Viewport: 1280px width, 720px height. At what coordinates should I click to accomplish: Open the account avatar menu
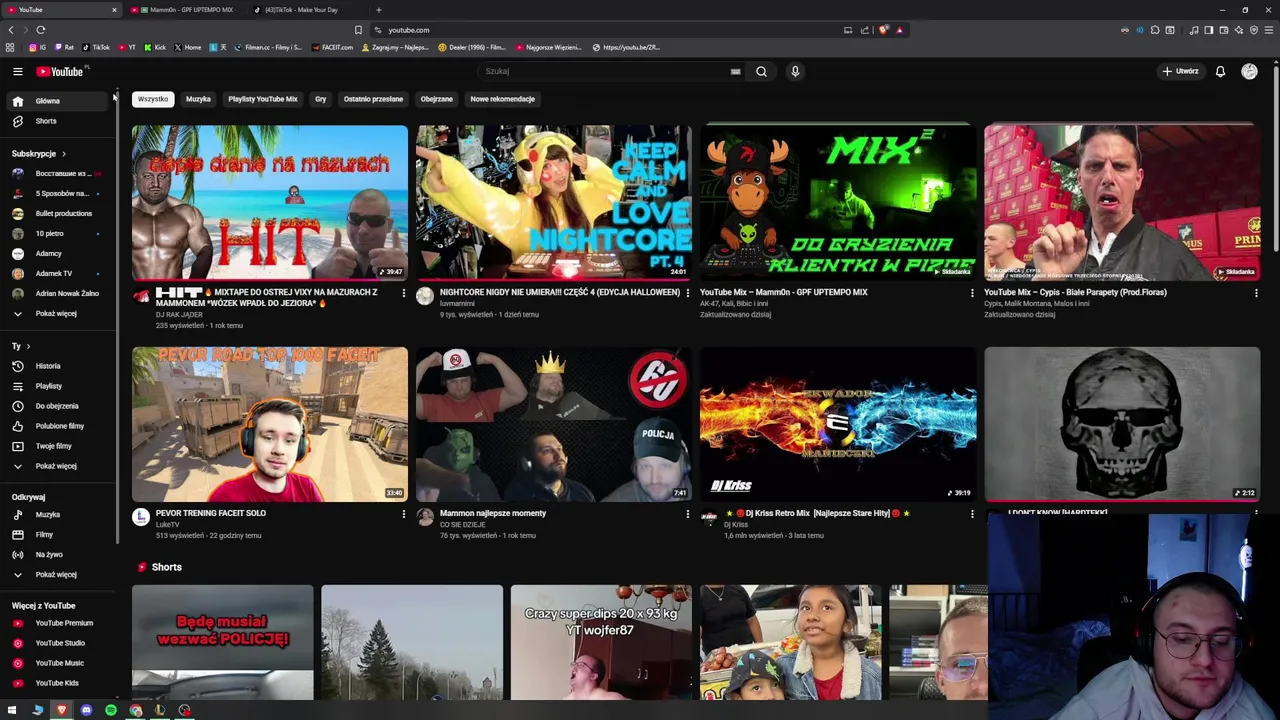1249,71
